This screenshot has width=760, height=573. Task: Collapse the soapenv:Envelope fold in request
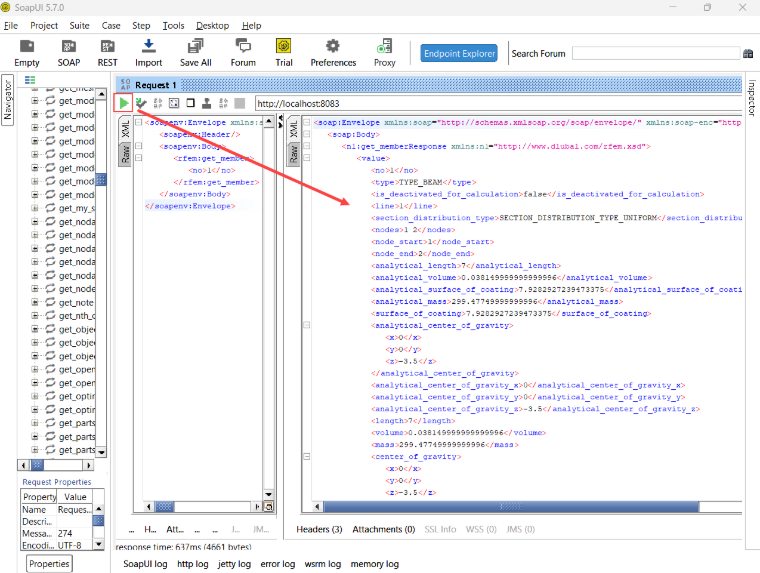(x=139, y=122)
